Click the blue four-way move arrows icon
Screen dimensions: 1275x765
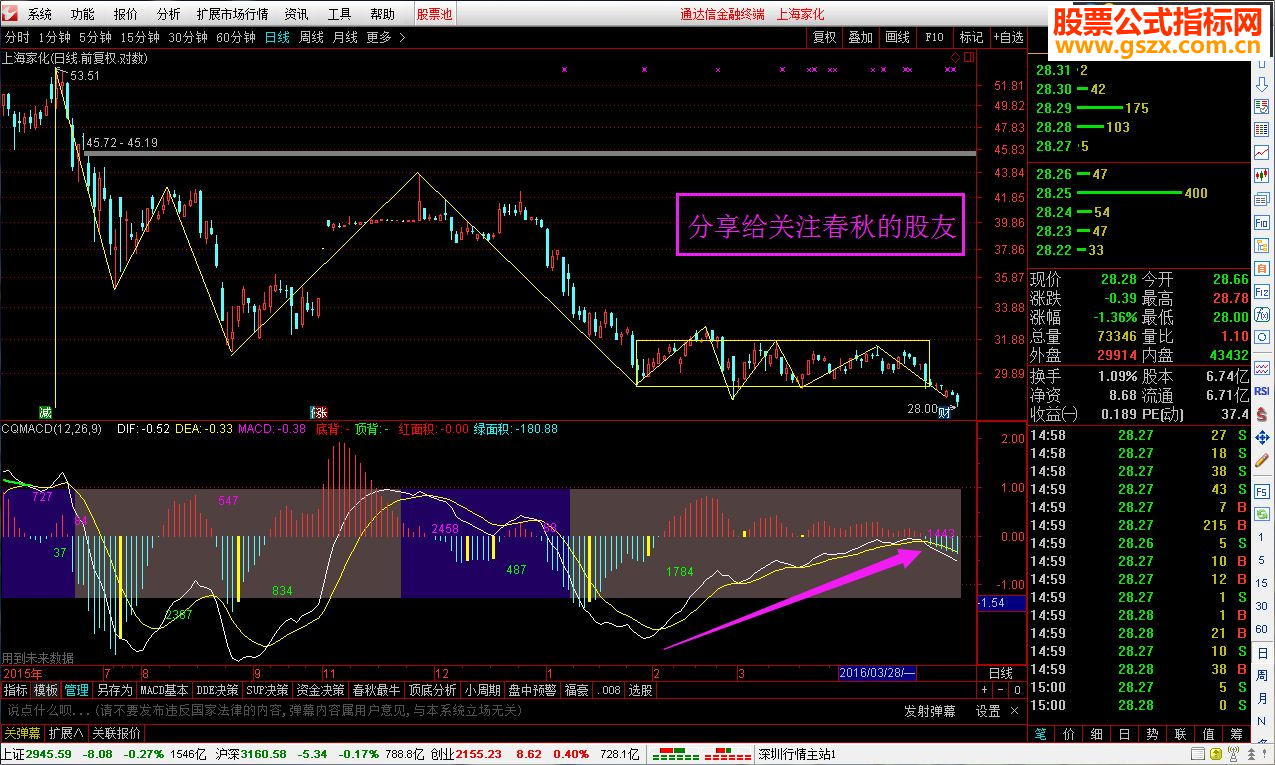[1262, 438]
